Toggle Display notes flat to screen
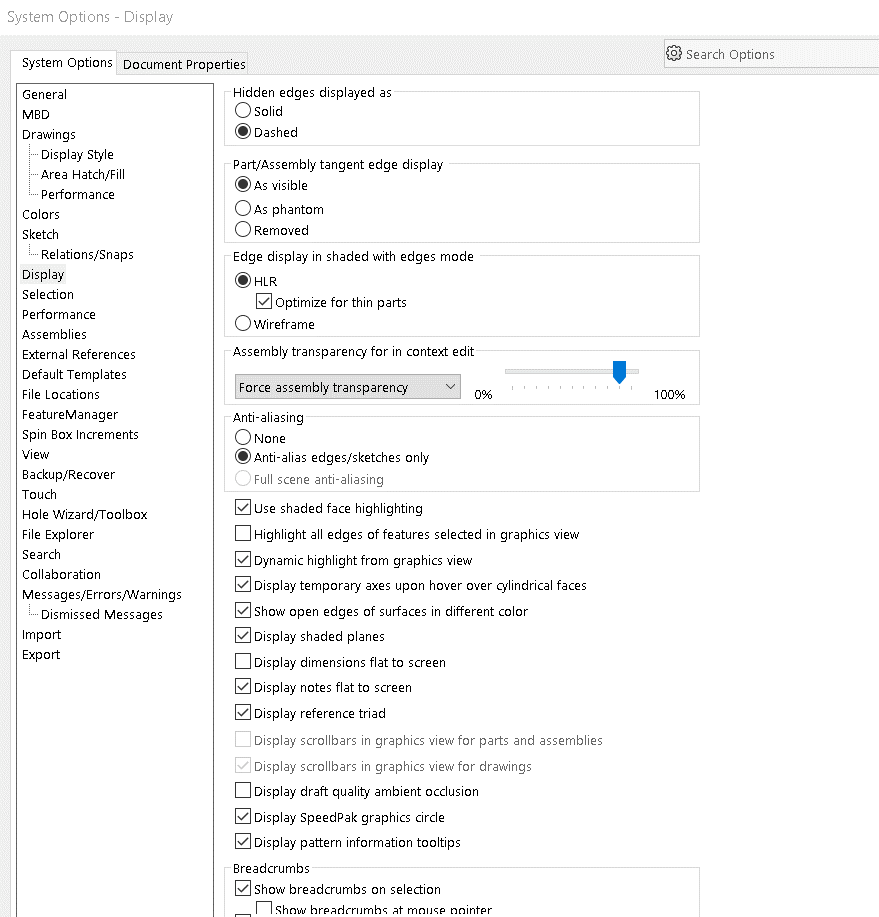Screen dimensions: 879x917 tap(243, 687)
